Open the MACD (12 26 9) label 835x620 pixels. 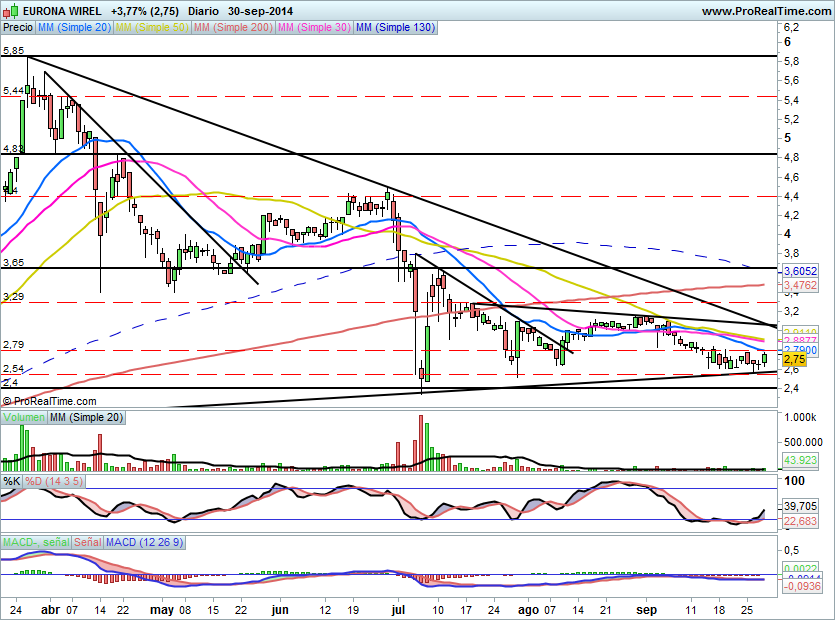tap(144, 542)
